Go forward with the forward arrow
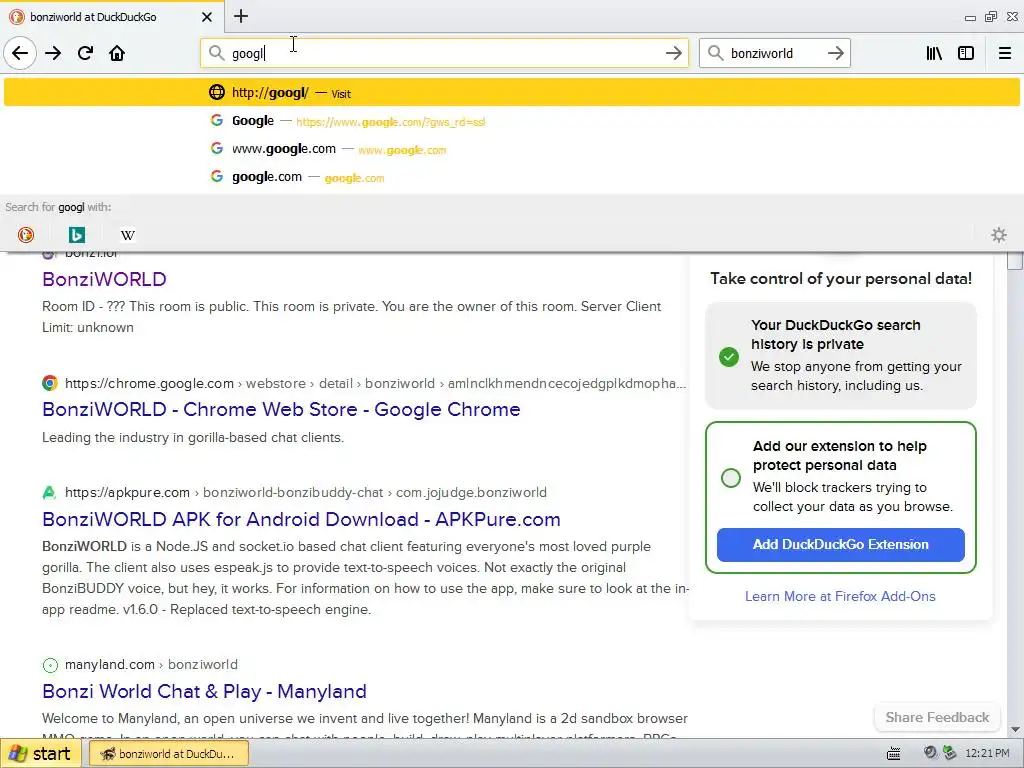This screenshot has width=1024, height=768. coord(53,53)
